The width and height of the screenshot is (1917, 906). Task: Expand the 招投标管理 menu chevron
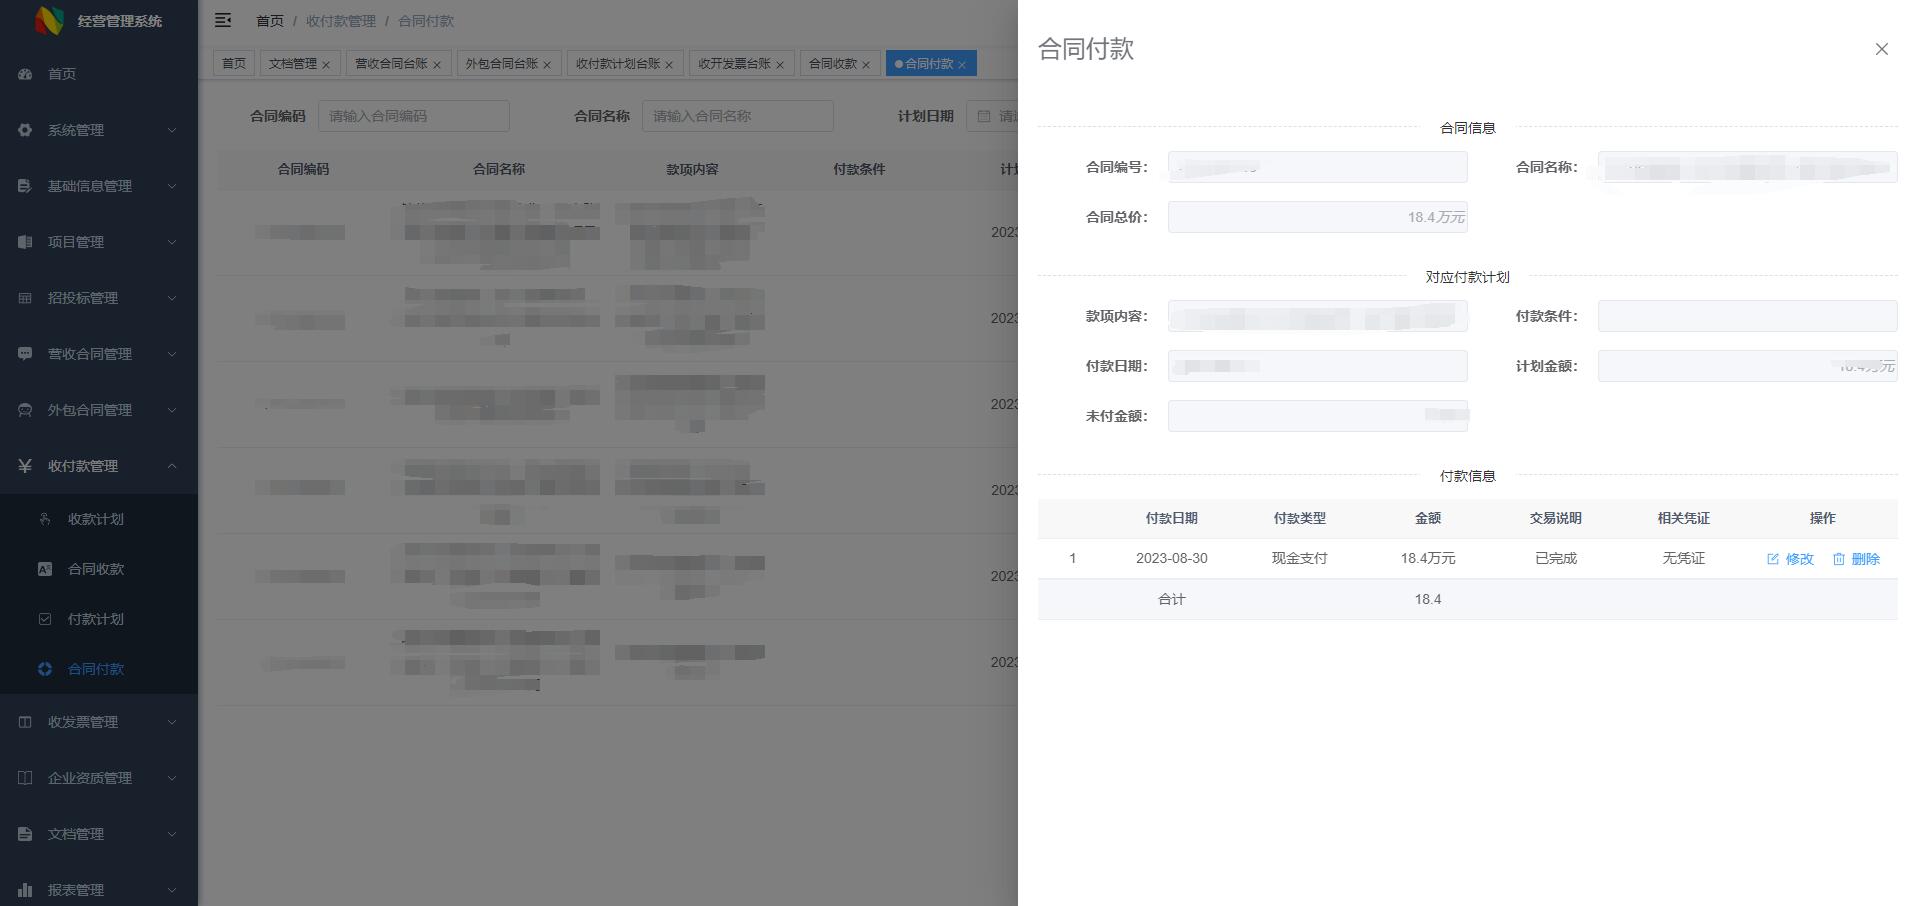(172, 298)
